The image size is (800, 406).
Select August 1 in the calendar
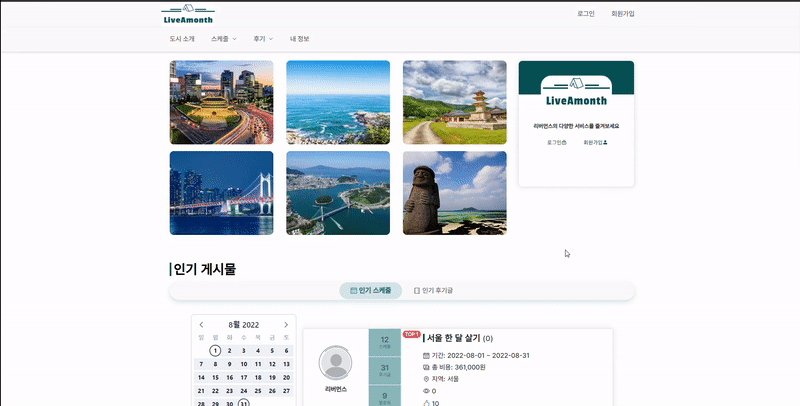[215, 350]
